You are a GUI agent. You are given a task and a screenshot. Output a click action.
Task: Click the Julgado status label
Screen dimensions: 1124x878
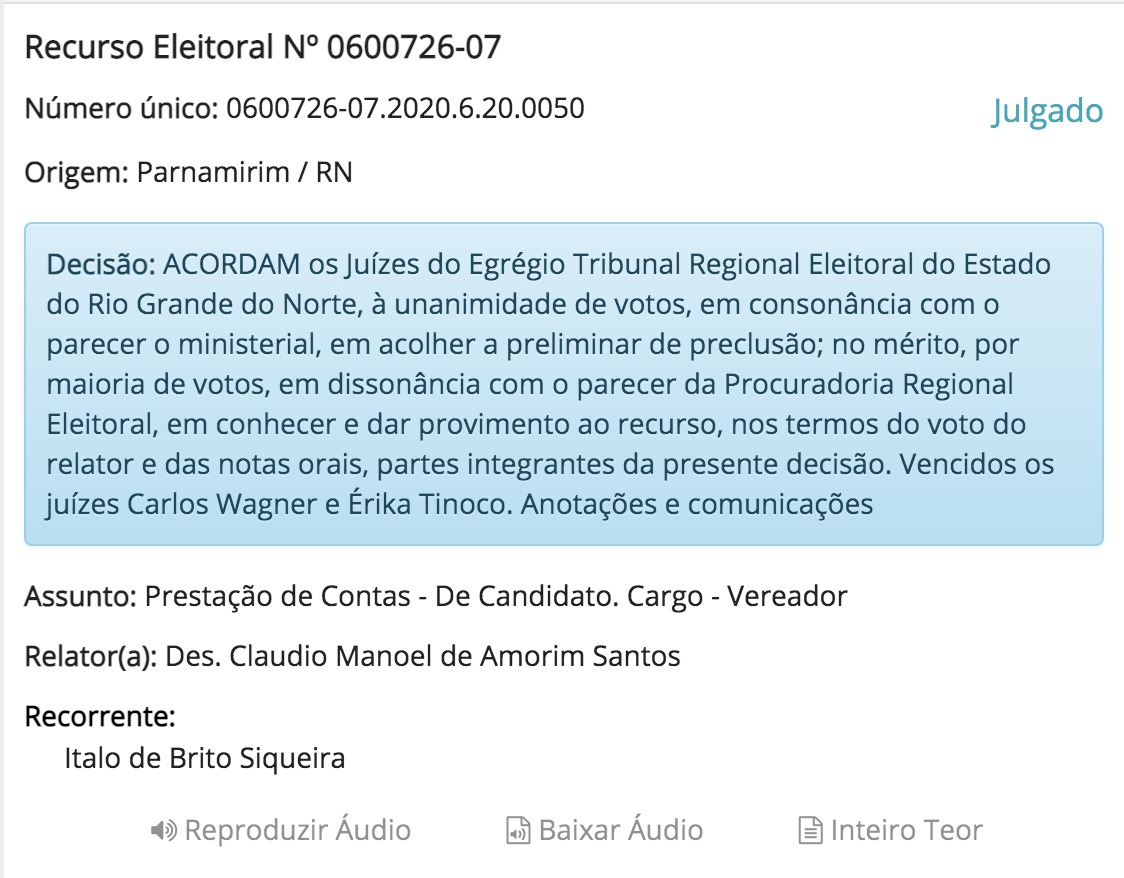point(1047,111)
